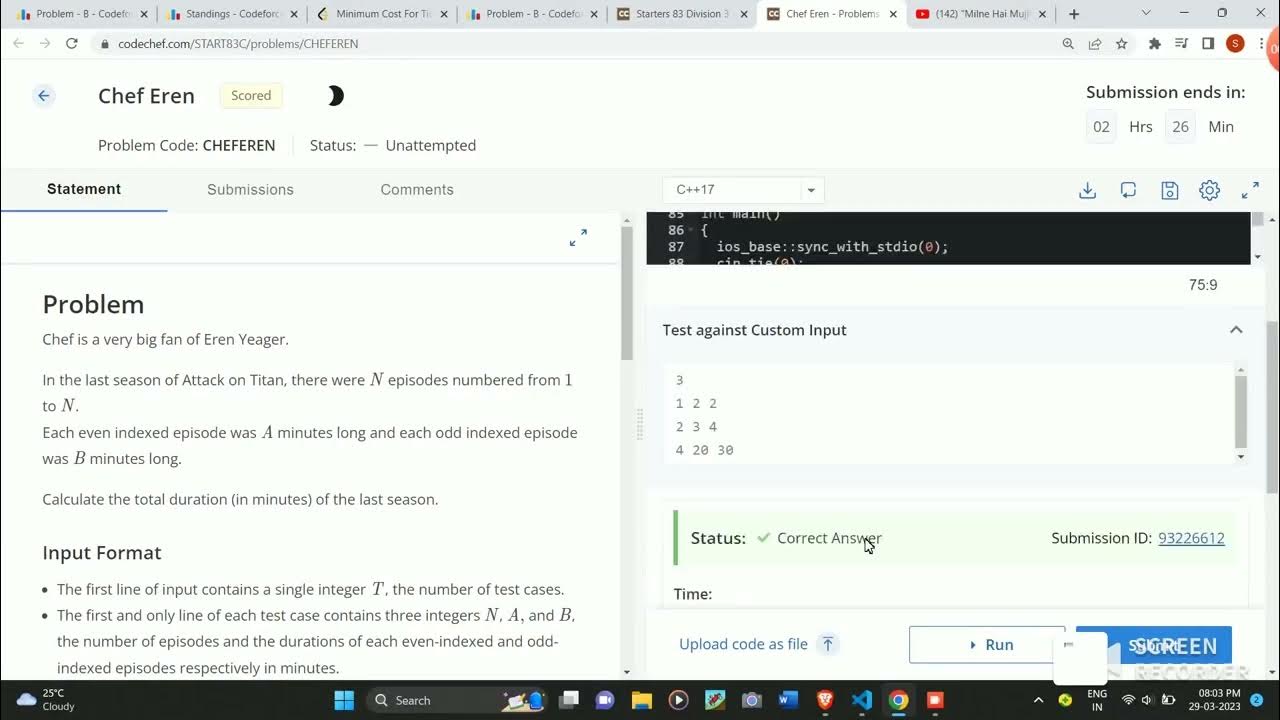Open the C++17 language dropdown
The image size is (1280, 720).
[743, 190]
